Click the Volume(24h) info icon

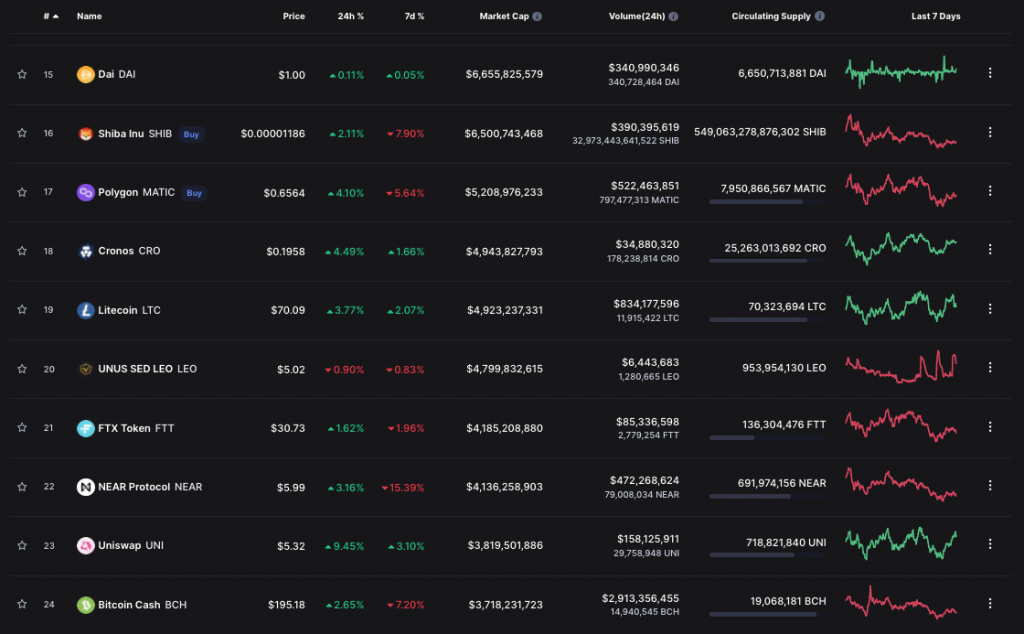[673, 16]
